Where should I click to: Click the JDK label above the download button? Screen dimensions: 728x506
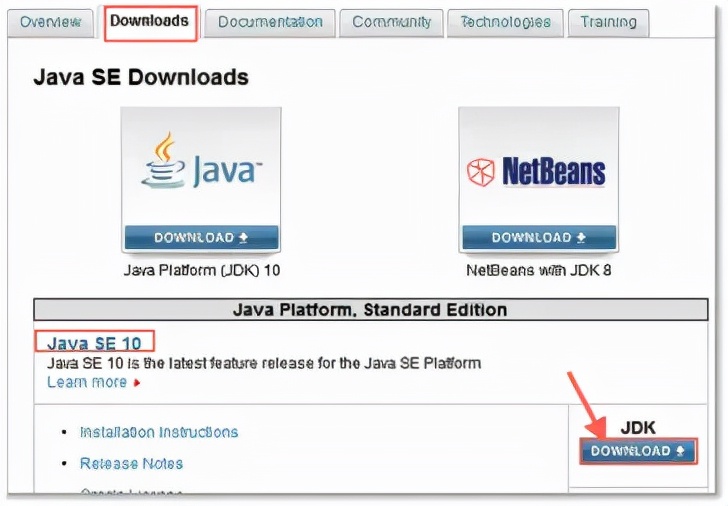638,428
